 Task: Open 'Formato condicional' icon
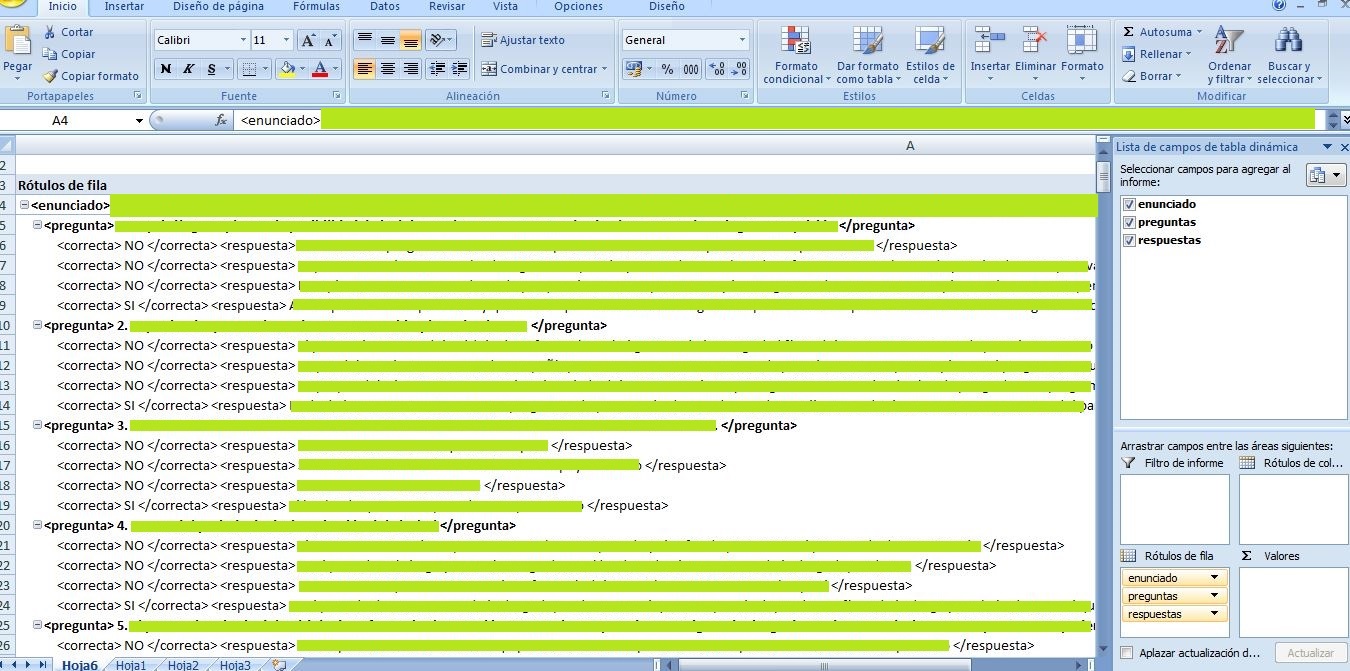(796, 55)
